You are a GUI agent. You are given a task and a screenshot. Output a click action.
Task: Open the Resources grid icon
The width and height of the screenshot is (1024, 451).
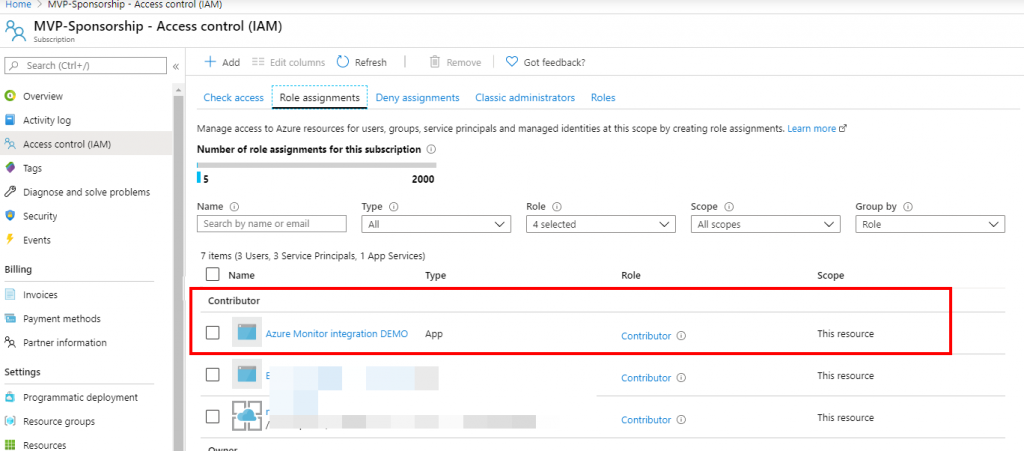(x=10, y=445)
